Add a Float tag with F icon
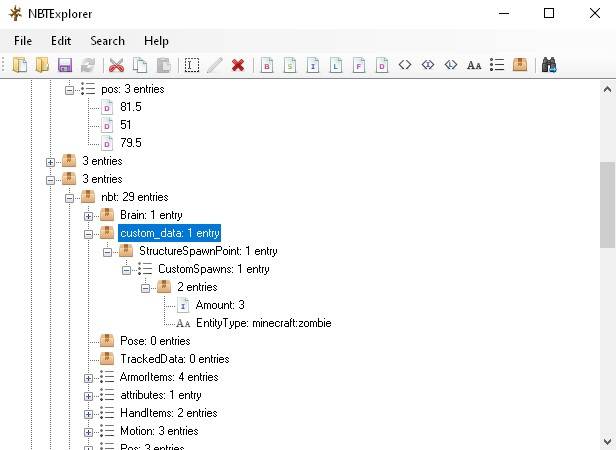Screen dimensions: 616x450 tap(359, 65)
